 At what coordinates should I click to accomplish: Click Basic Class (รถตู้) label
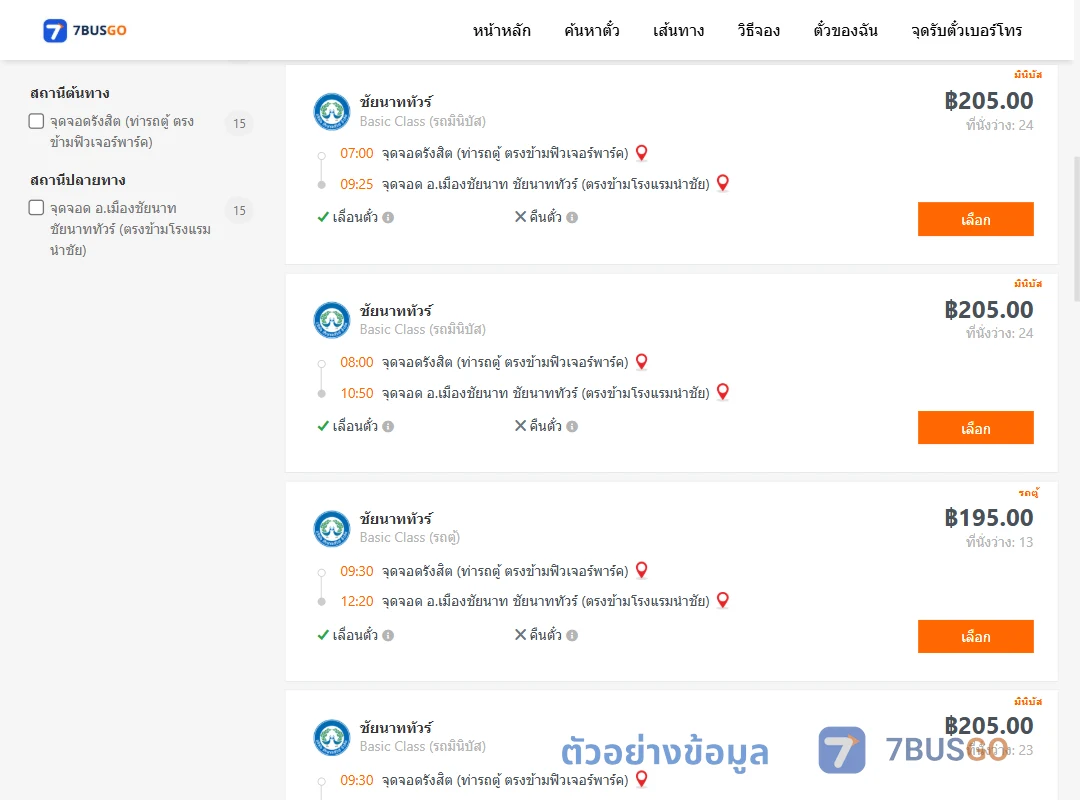[x=410, y=537]
